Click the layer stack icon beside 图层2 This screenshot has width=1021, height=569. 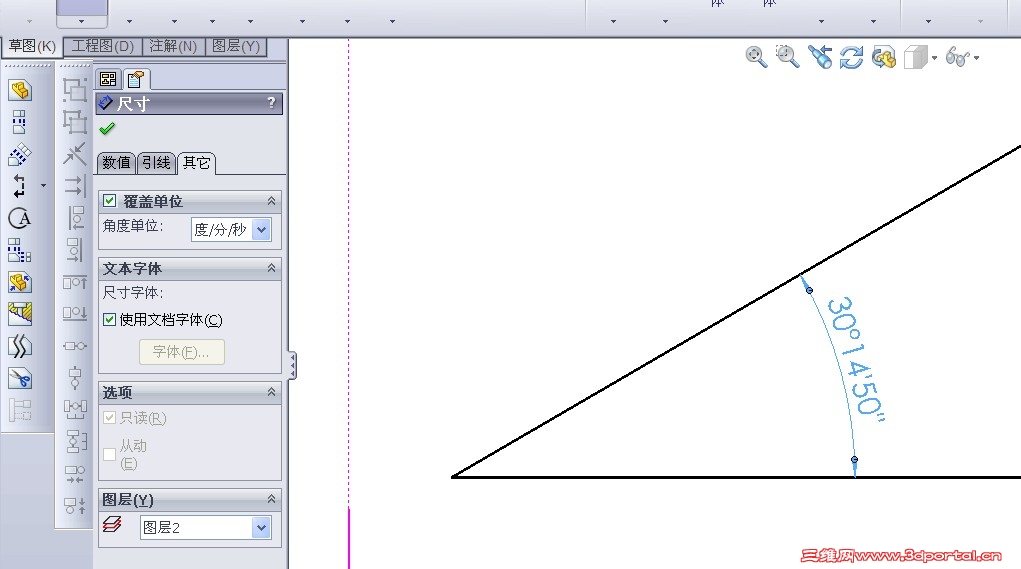click(x=112, y=524)
